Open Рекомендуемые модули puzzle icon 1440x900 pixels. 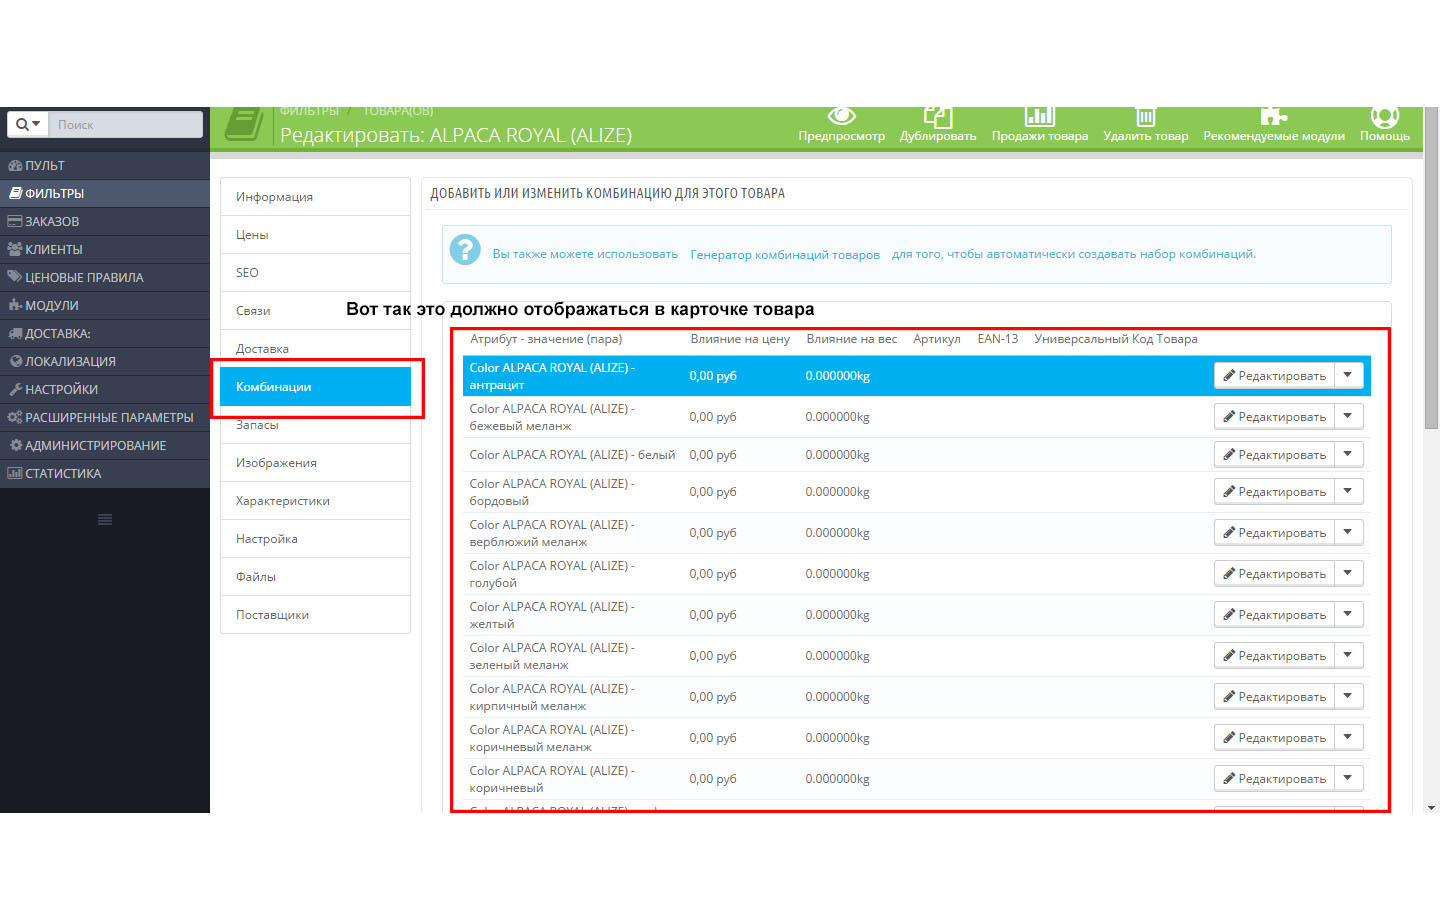(x=1274, y=116)
